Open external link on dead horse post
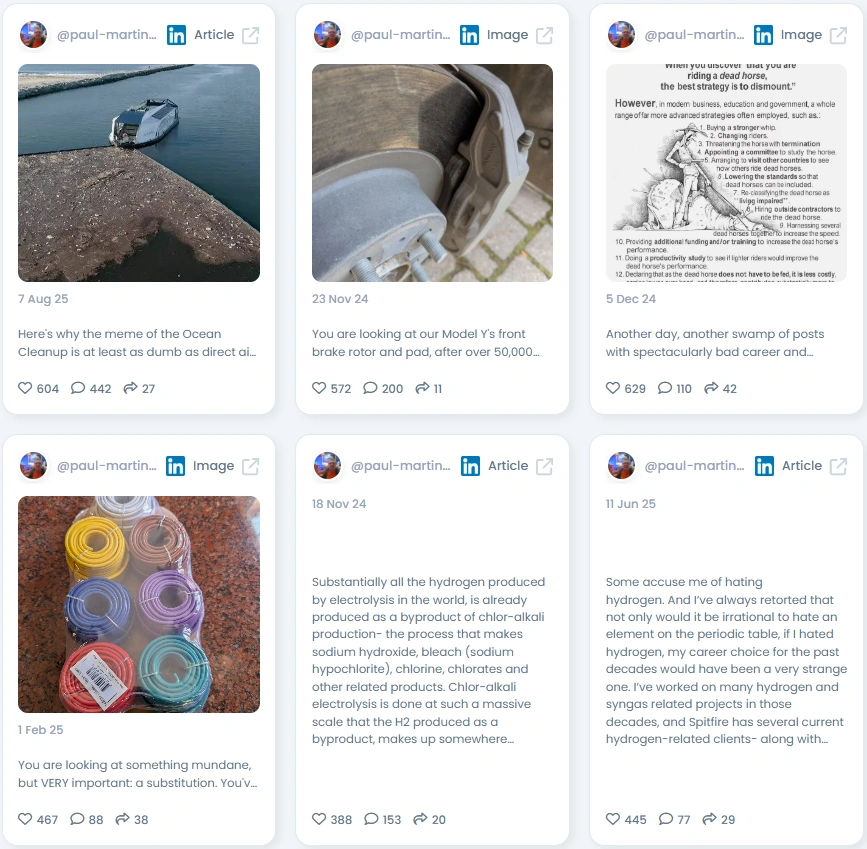867x849 pixels. tap(838, 35)
